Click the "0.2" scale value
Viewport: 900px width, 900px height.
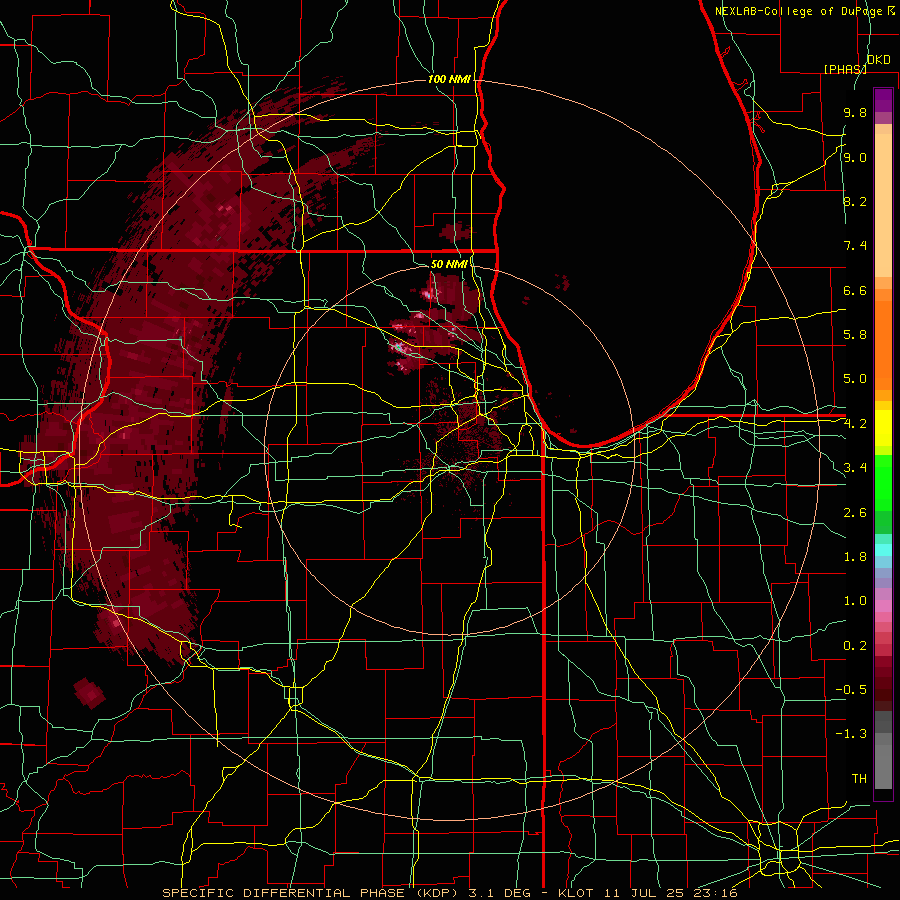click(855, 645)
